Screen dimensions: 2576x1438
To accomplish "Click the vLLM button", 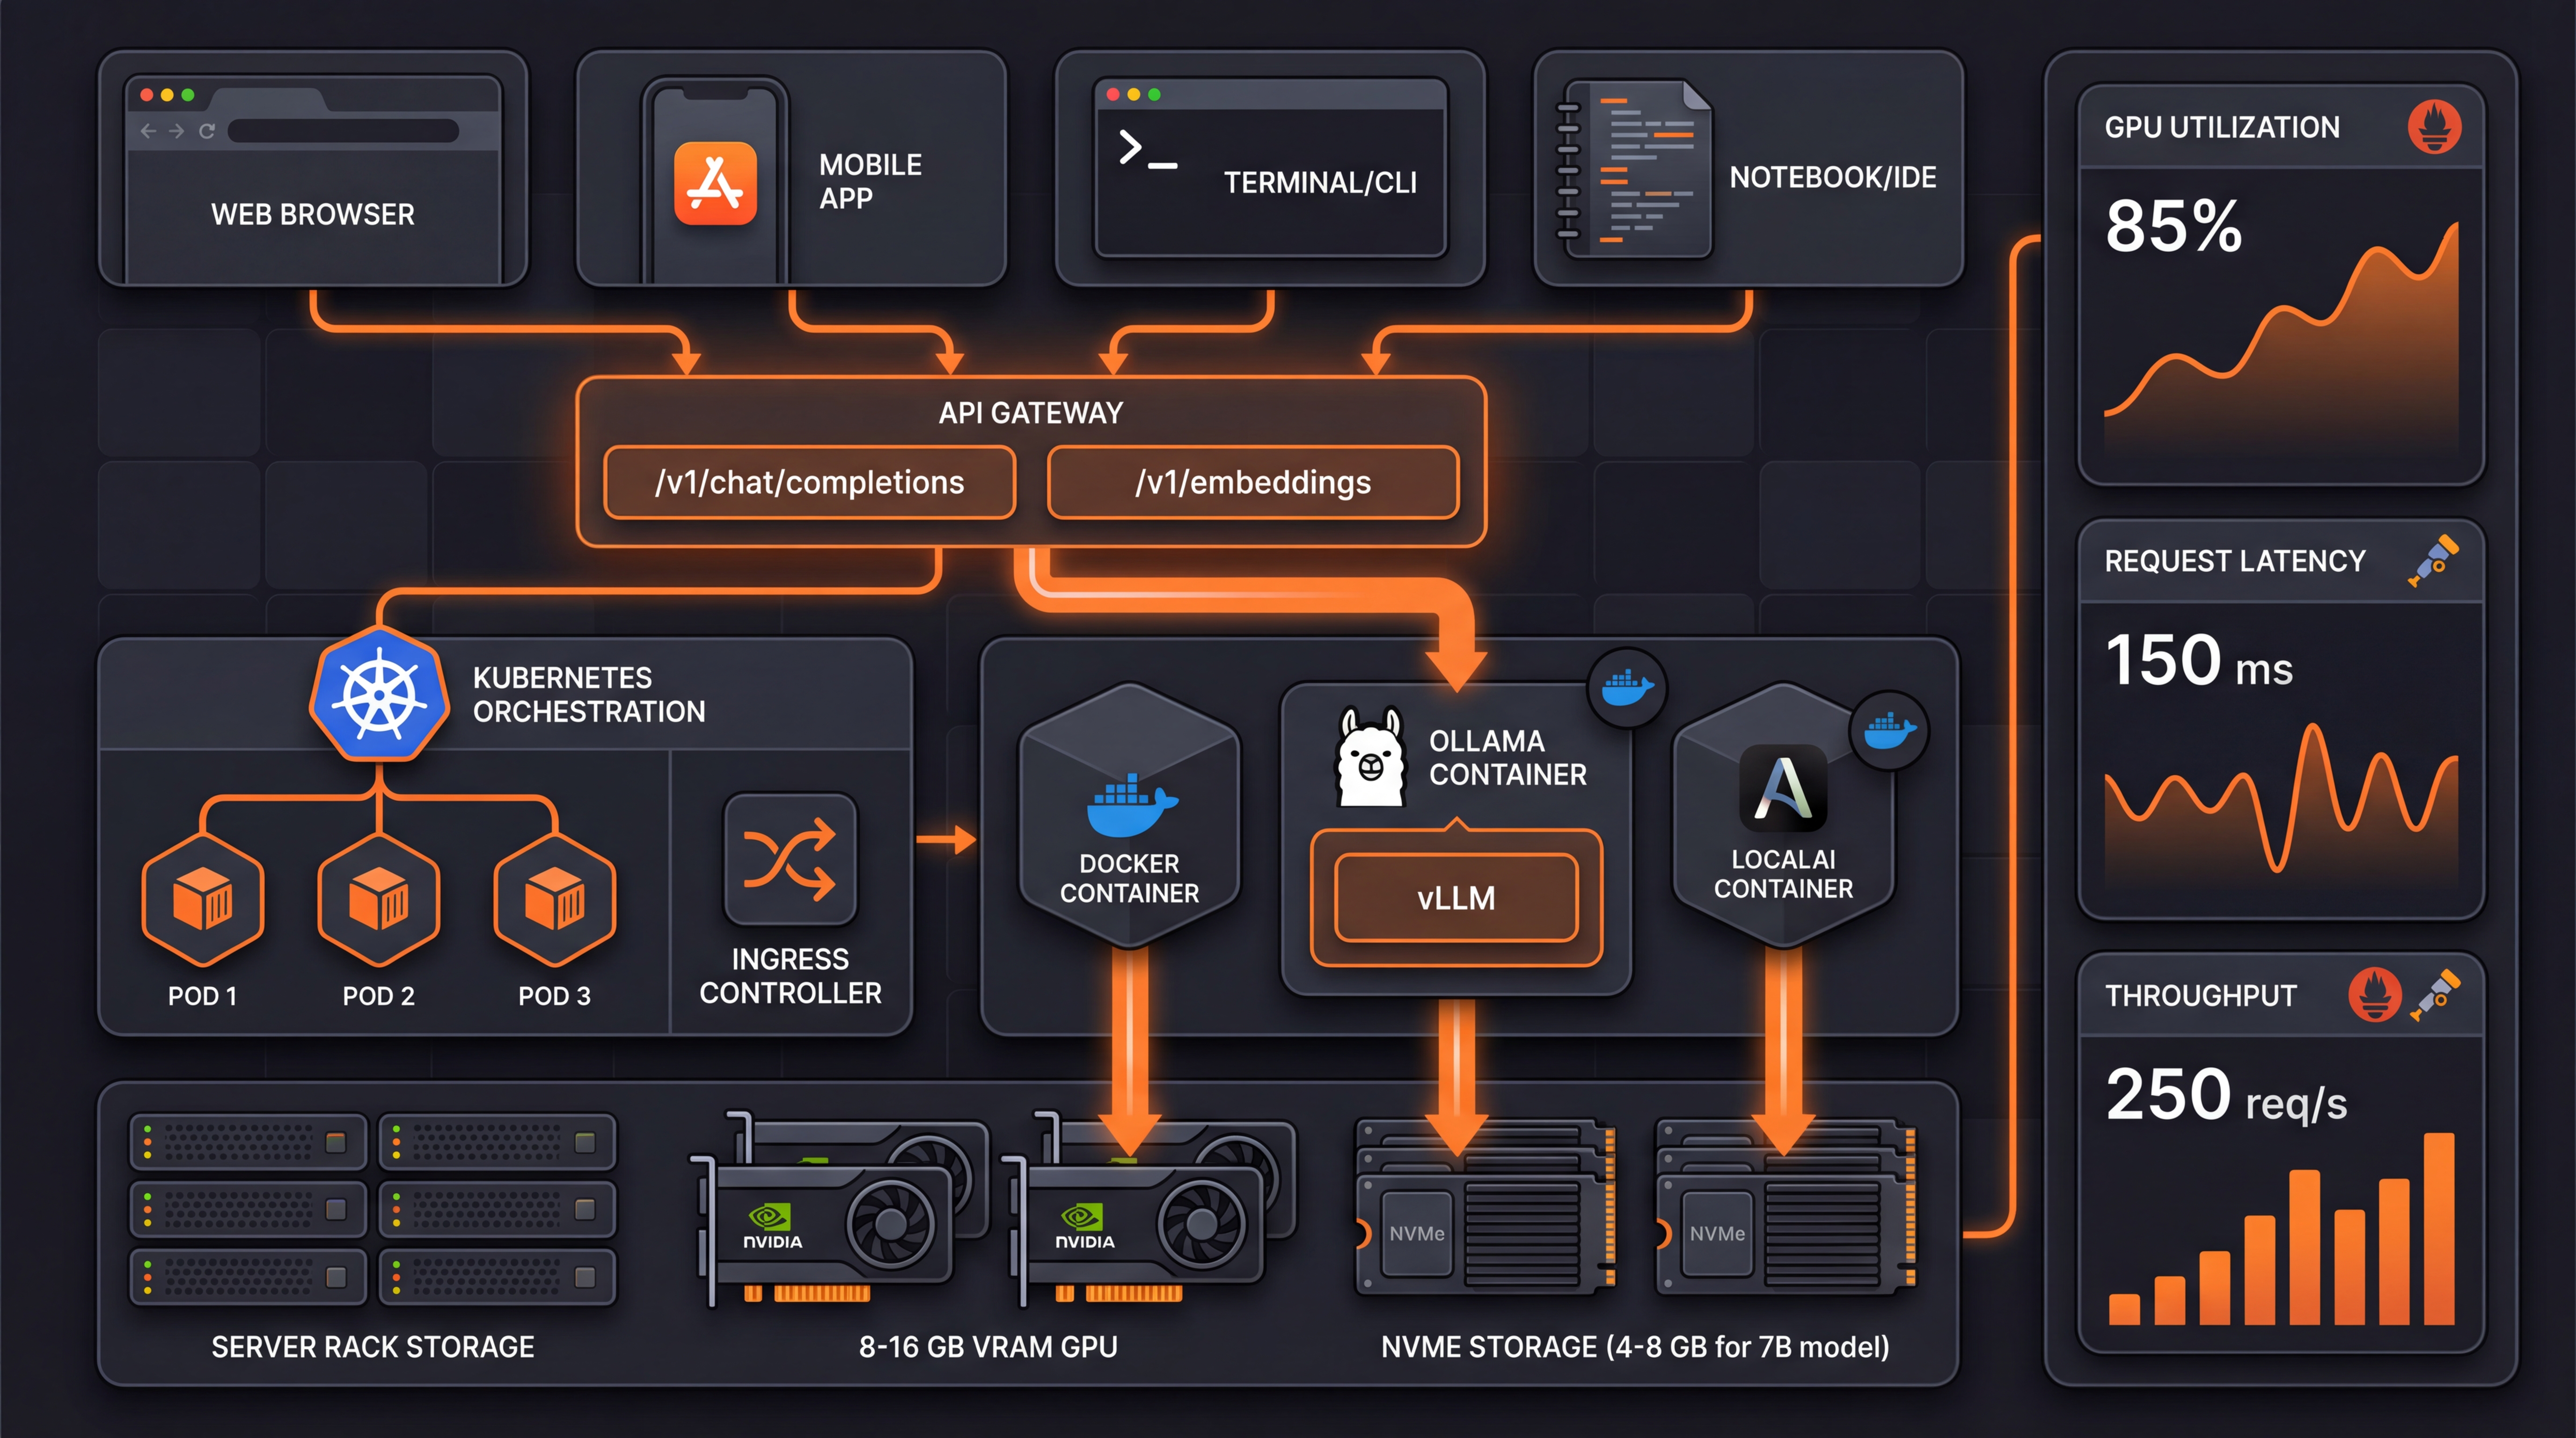I will pos(1456,898).
